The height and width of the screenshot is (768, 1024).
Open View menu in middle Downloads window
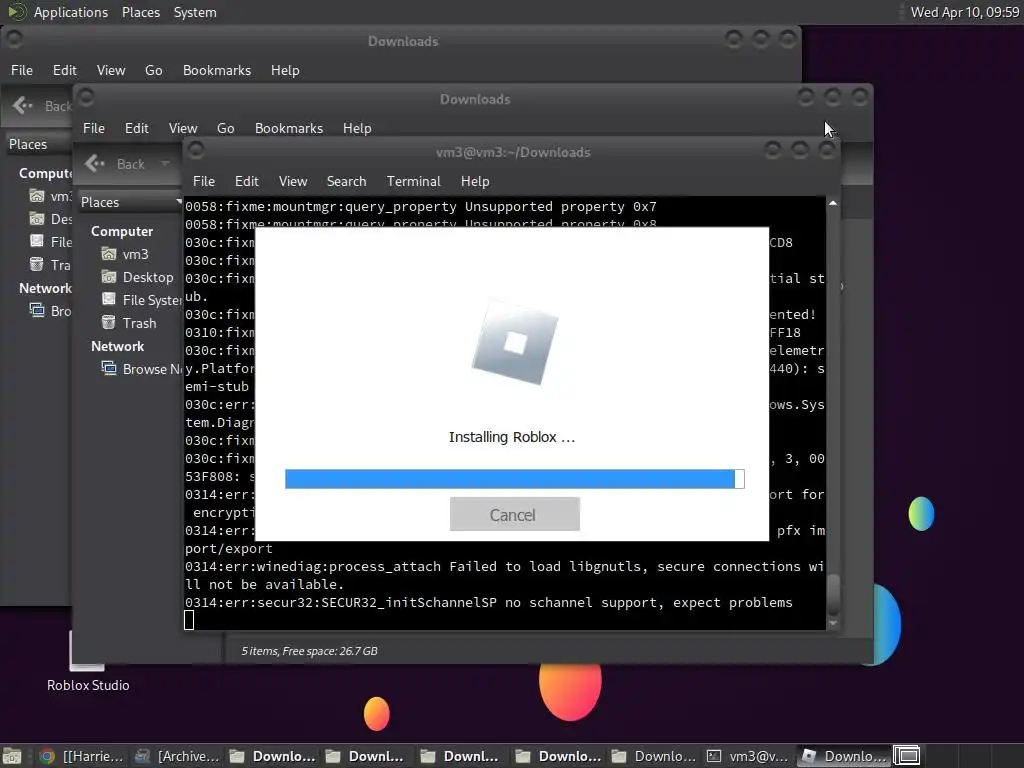tap(183, 129)
